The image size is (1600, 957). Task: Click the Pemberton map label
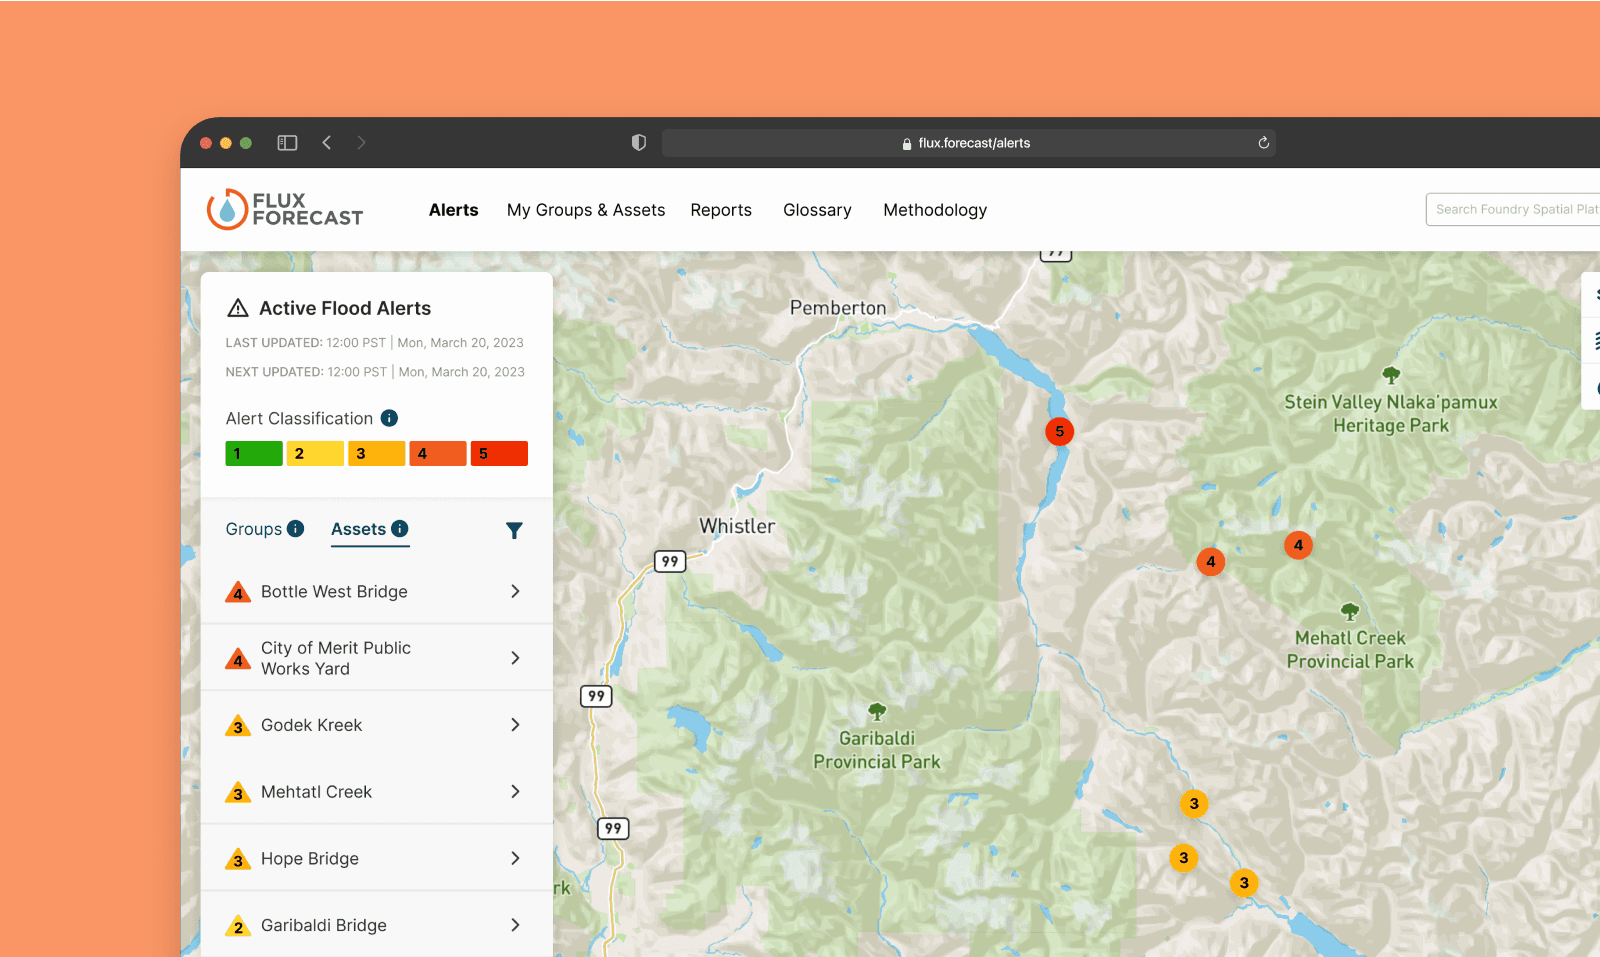coord(838,308)
